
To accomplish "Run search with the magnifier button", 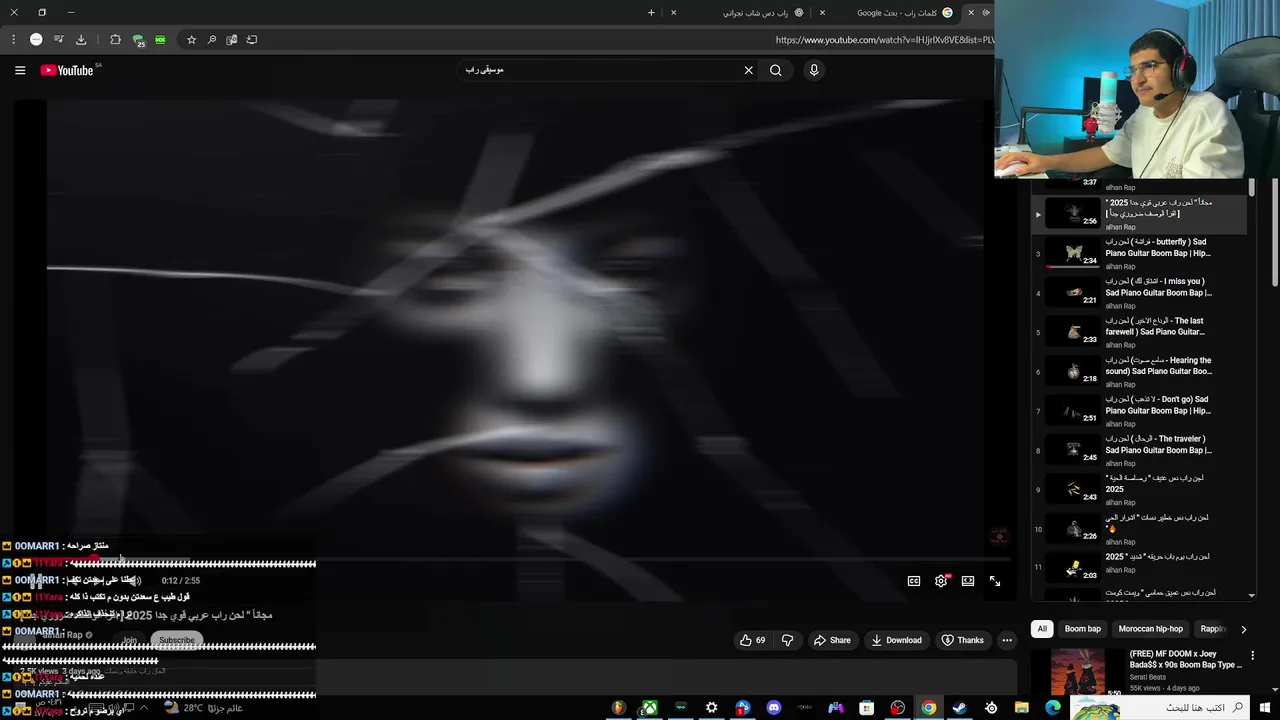I will [775, 70].
